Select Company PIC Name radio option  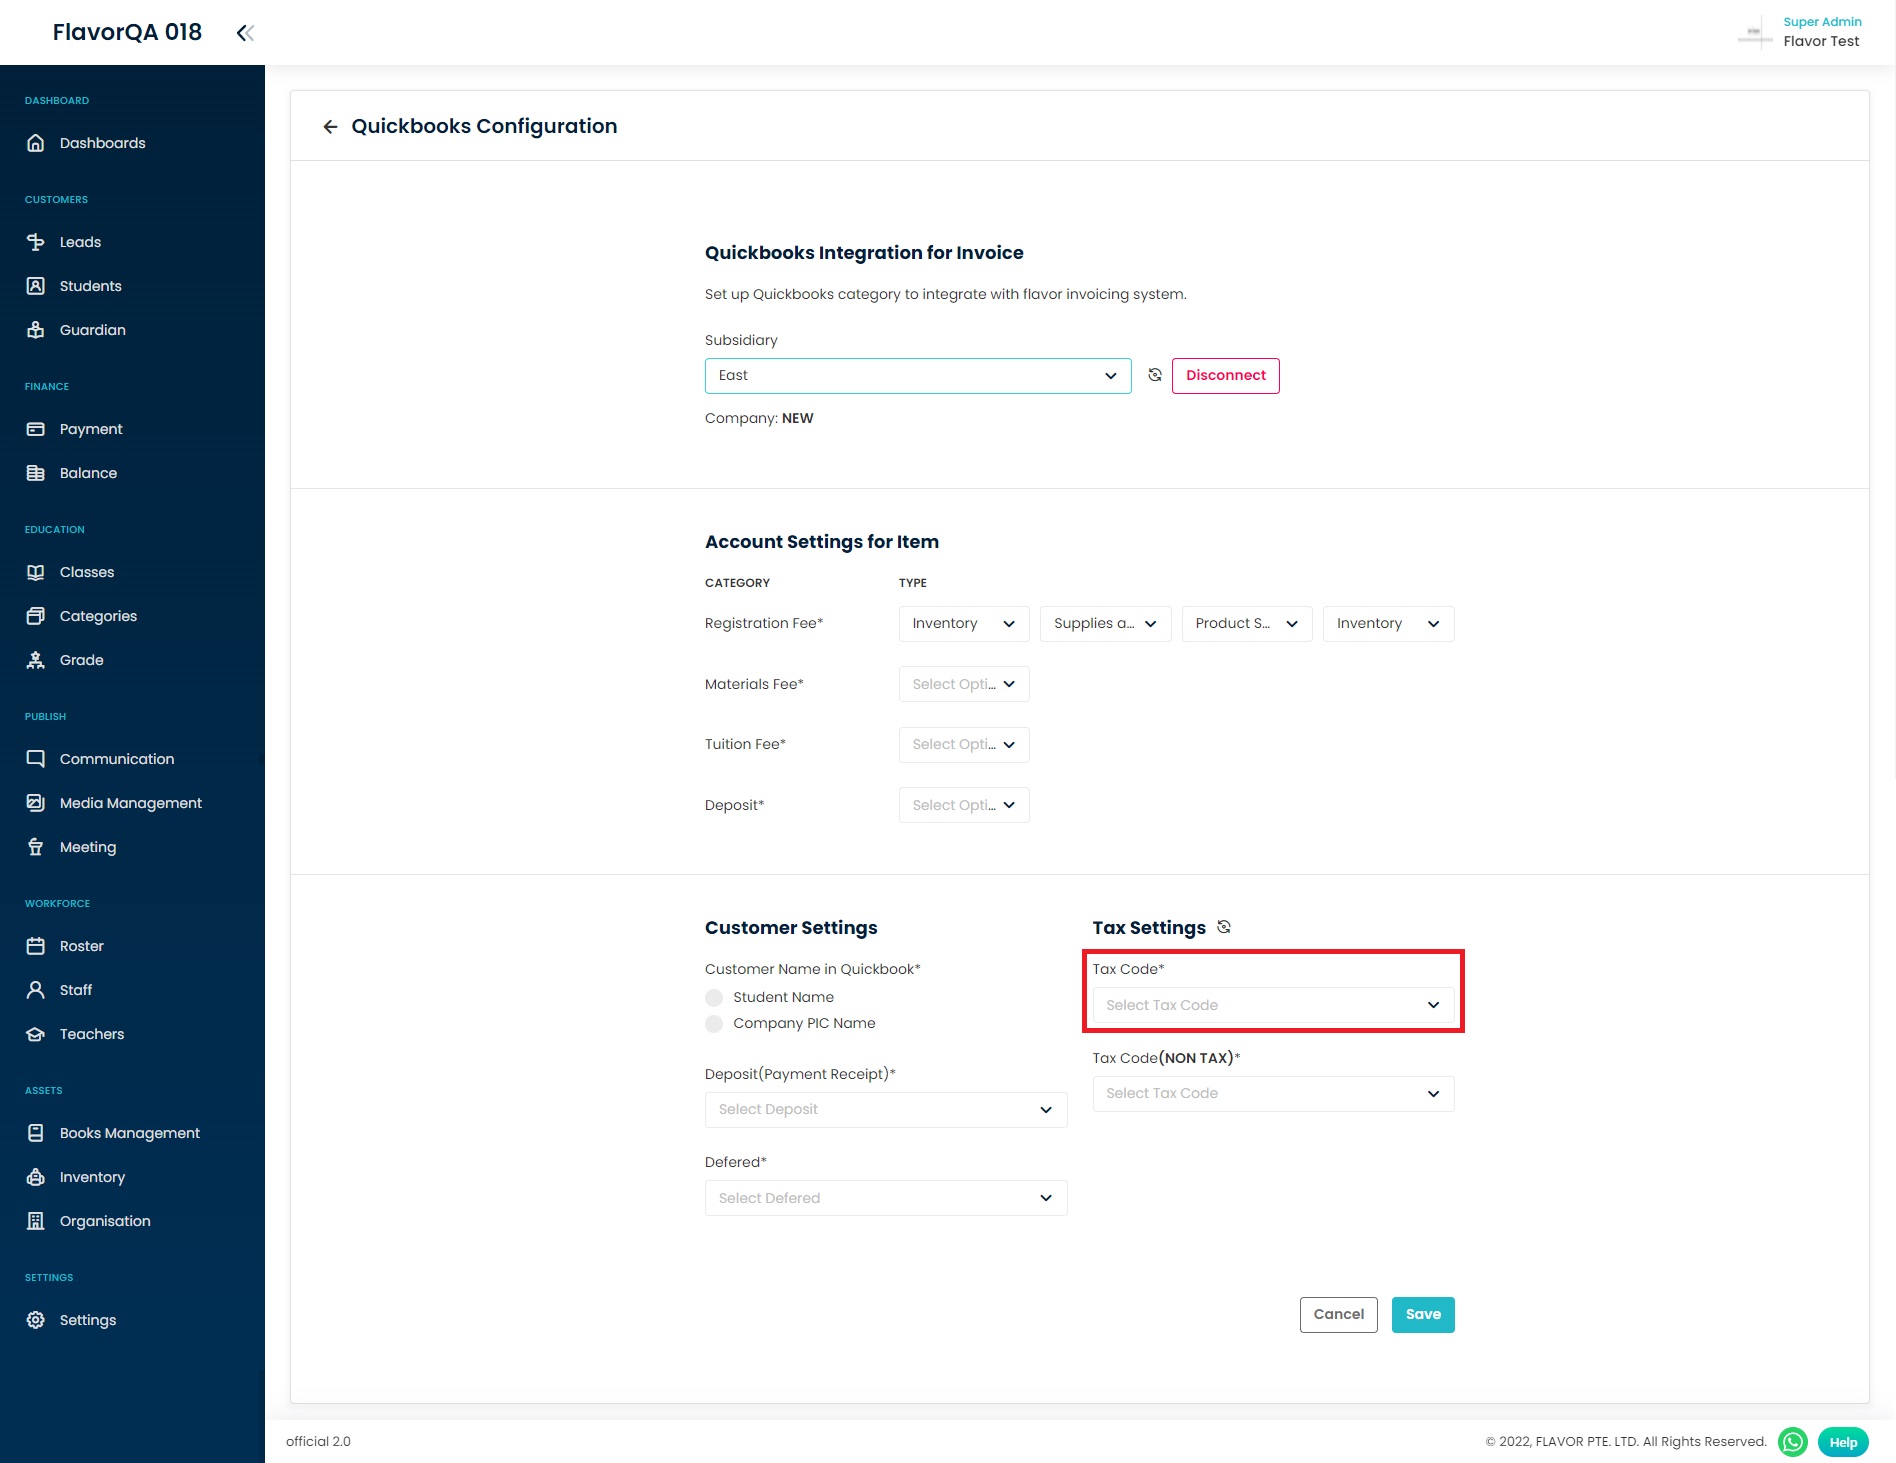(x=714, y=1024)
